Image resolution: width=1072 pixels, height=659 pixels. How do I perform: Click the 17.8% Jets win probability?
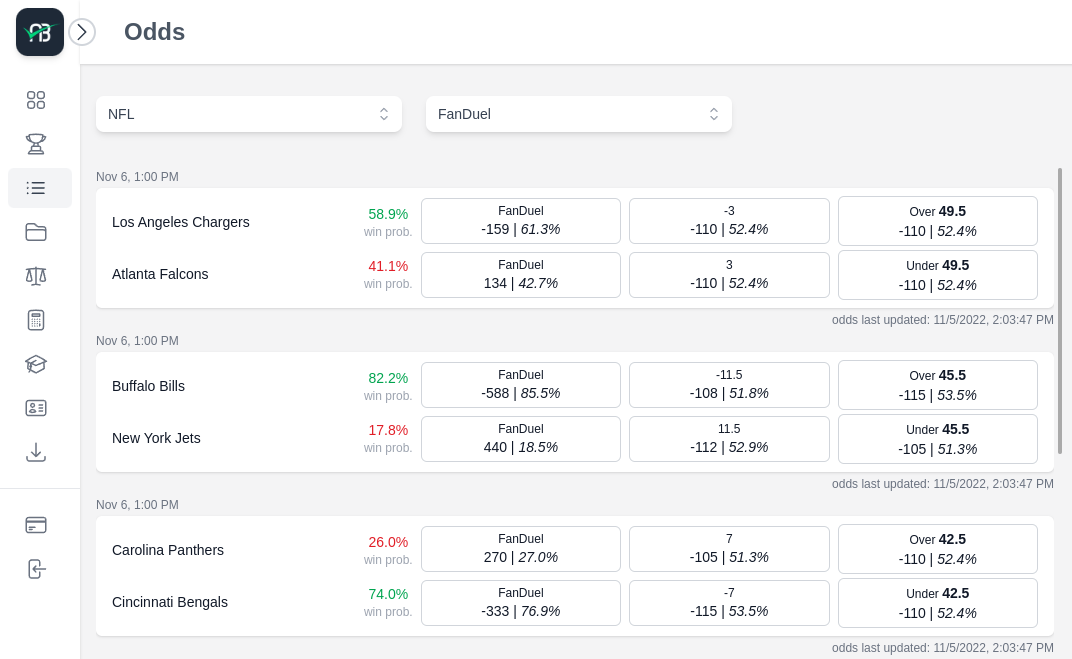[x=388, y=430]
